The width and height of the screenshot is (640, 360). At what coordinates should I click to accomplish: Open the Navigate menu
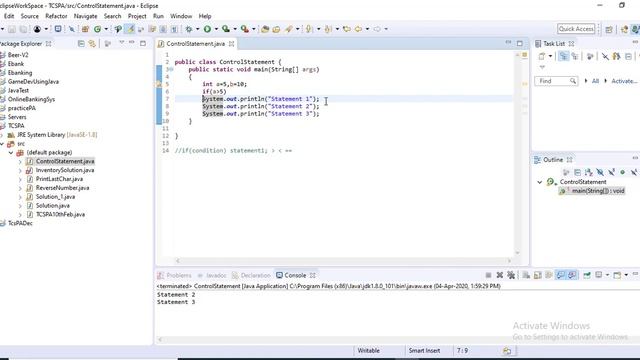pos(85,16)
